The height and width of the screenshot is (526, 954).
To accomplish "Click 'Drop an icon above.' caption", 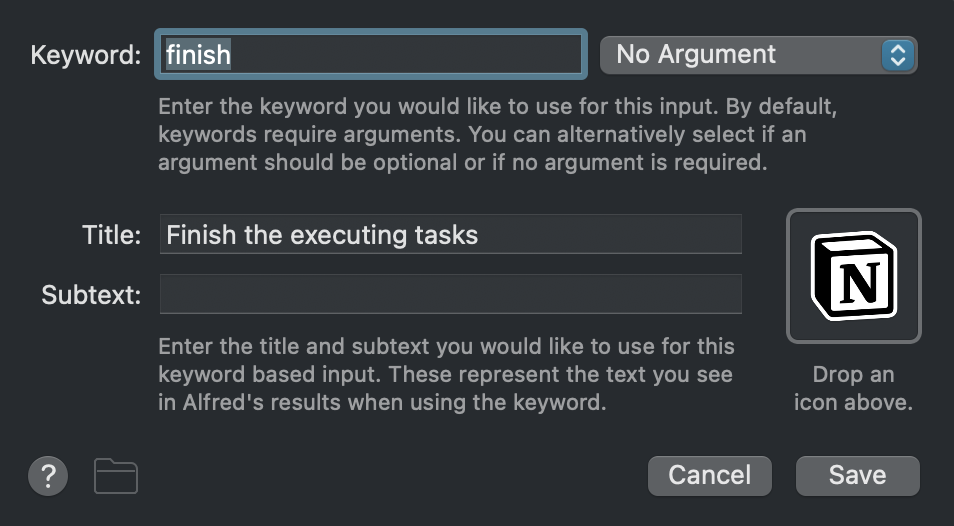I will pos(853,388).
